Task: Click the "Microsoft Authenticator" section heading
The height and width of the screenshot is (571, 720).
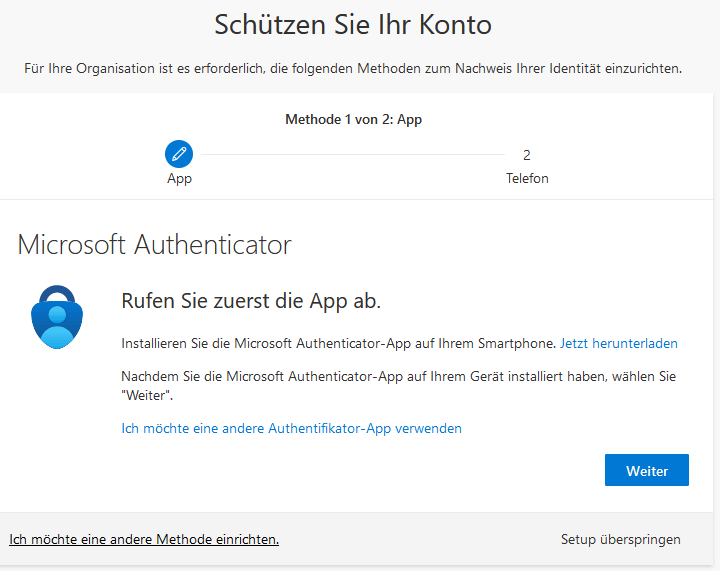Action: pos(155,244)
